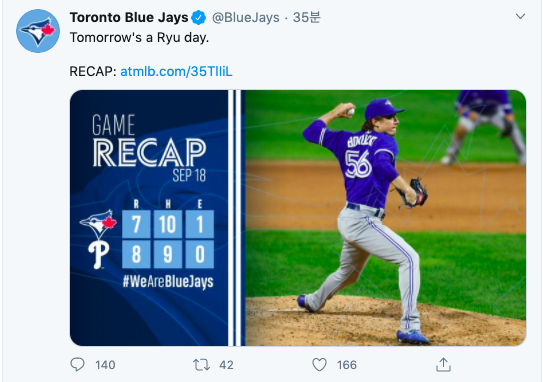
Task: Open the @BlueJays handle
Action: point(246,17)
